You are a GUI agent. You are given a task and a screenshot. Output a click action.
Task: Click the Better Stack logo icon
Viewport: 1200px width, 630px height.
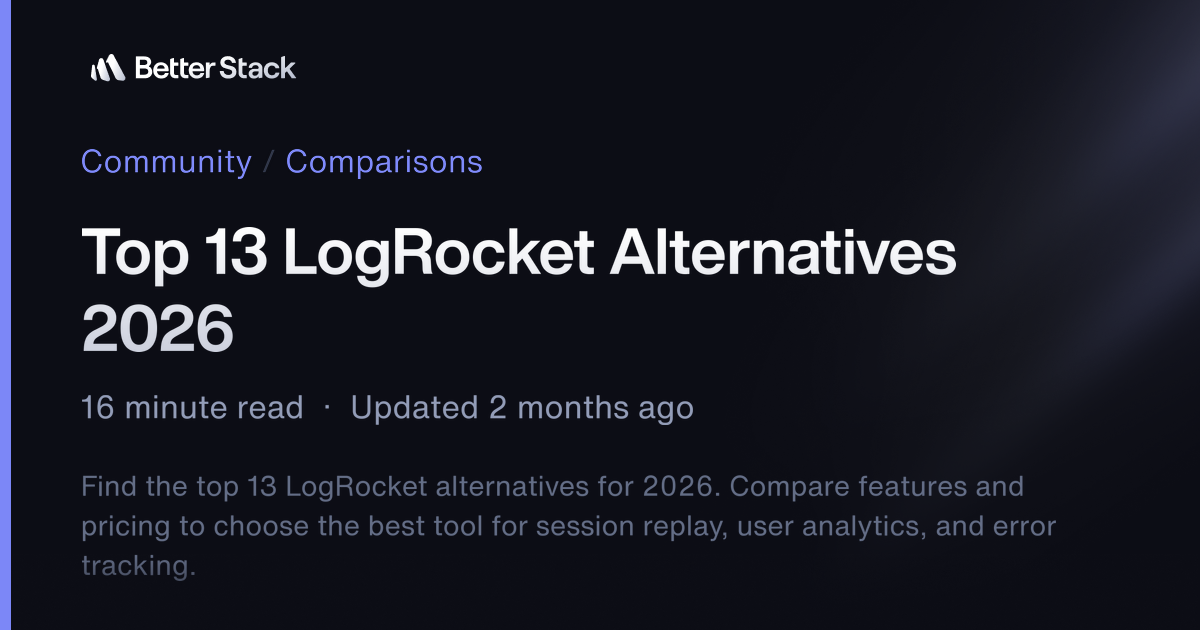click(x=107, y=68)
